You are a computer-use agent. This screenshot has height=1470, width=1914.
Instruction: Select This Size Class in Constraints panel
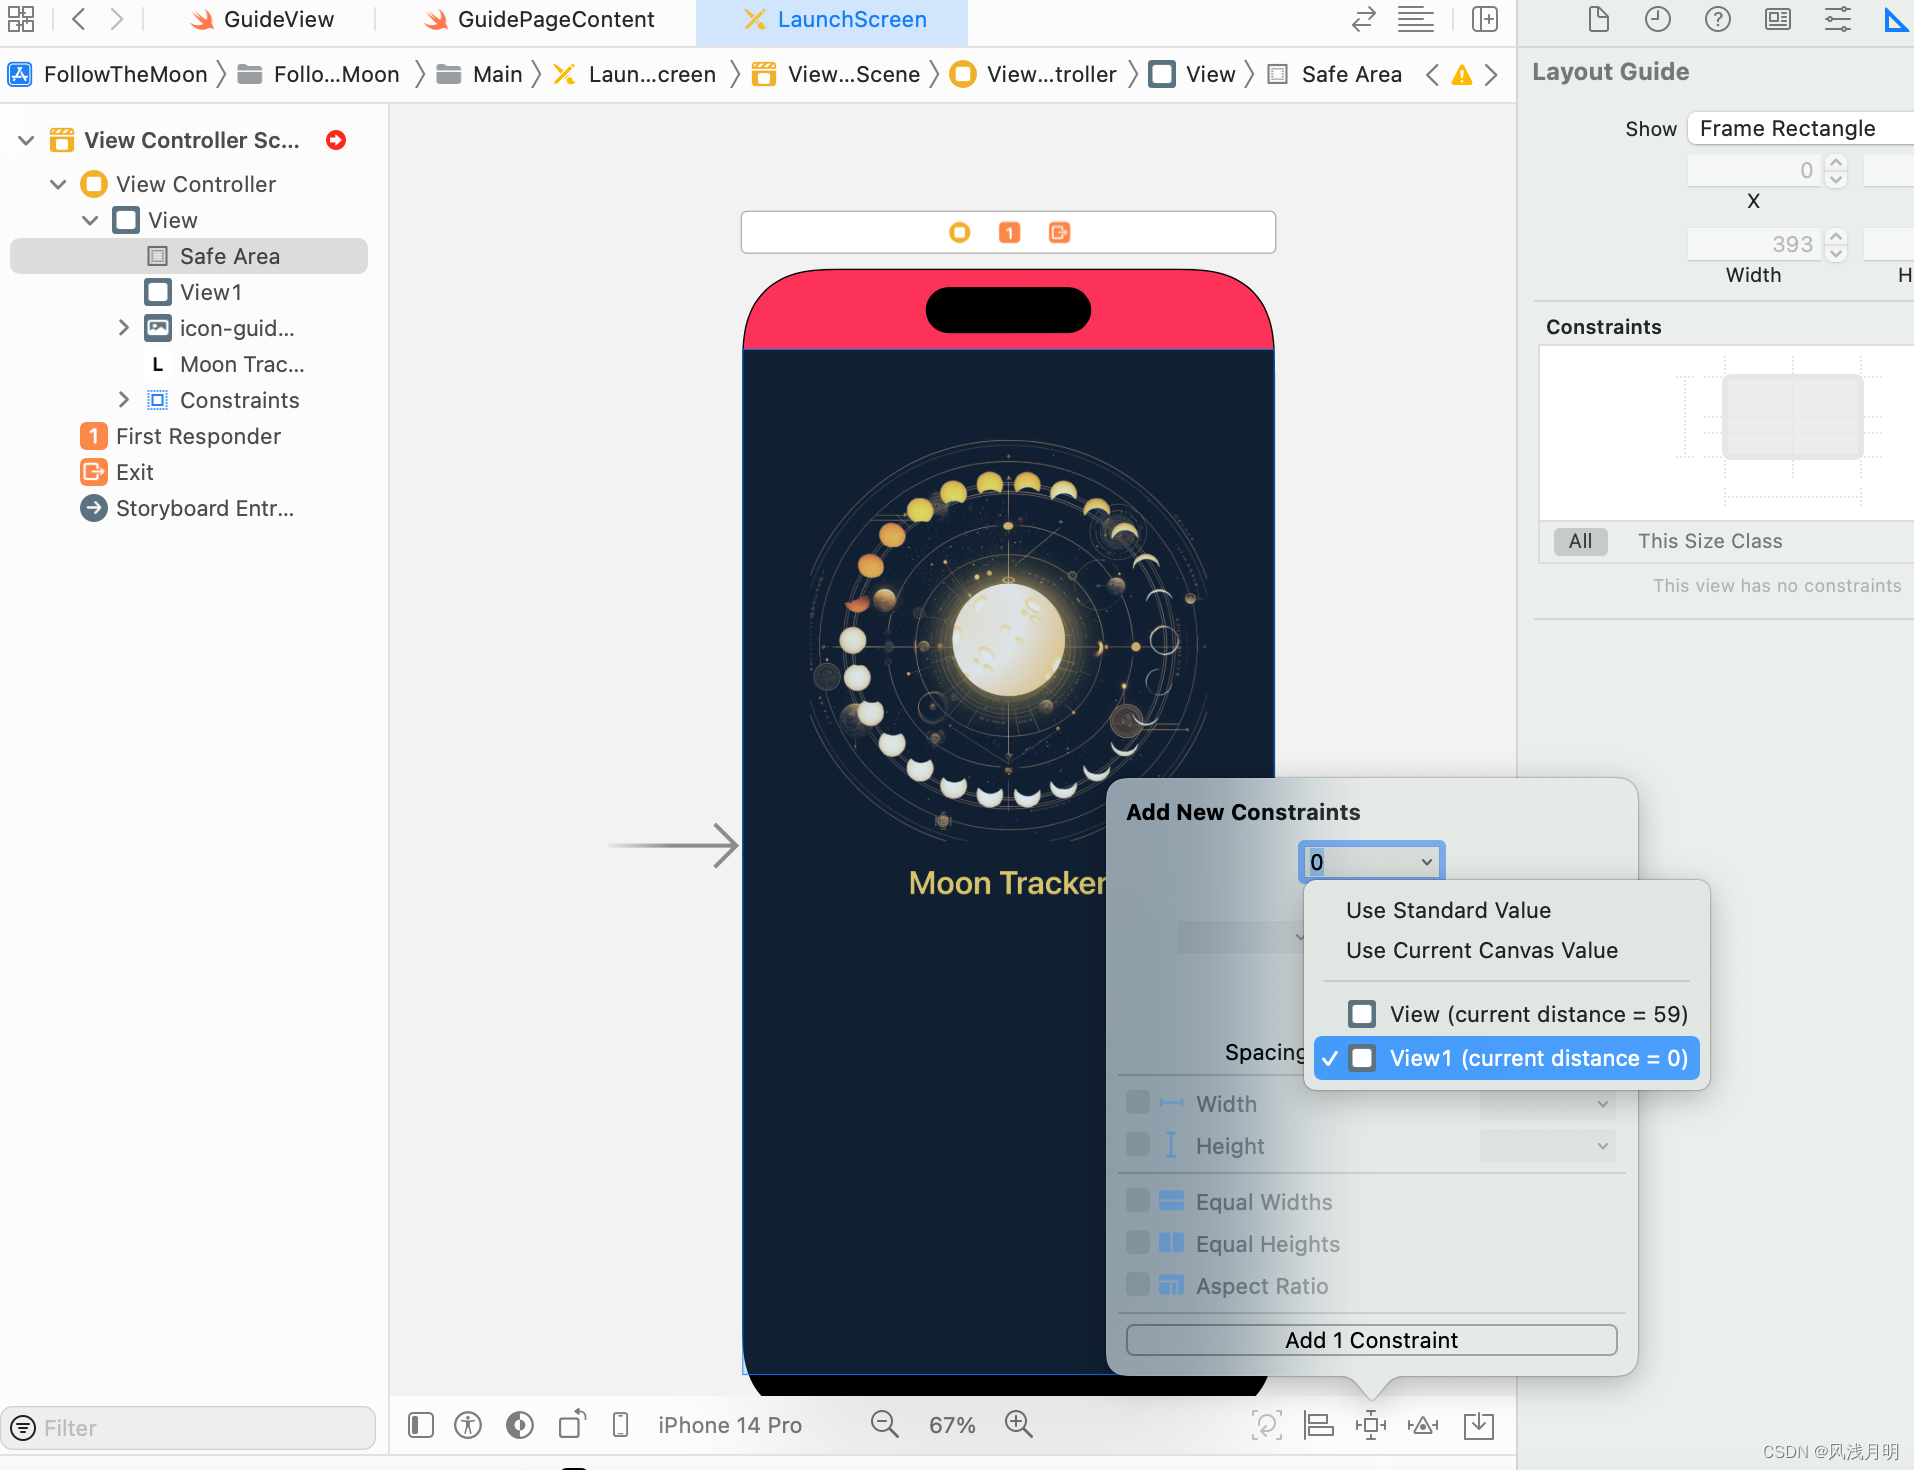(x=1710, y=541)
